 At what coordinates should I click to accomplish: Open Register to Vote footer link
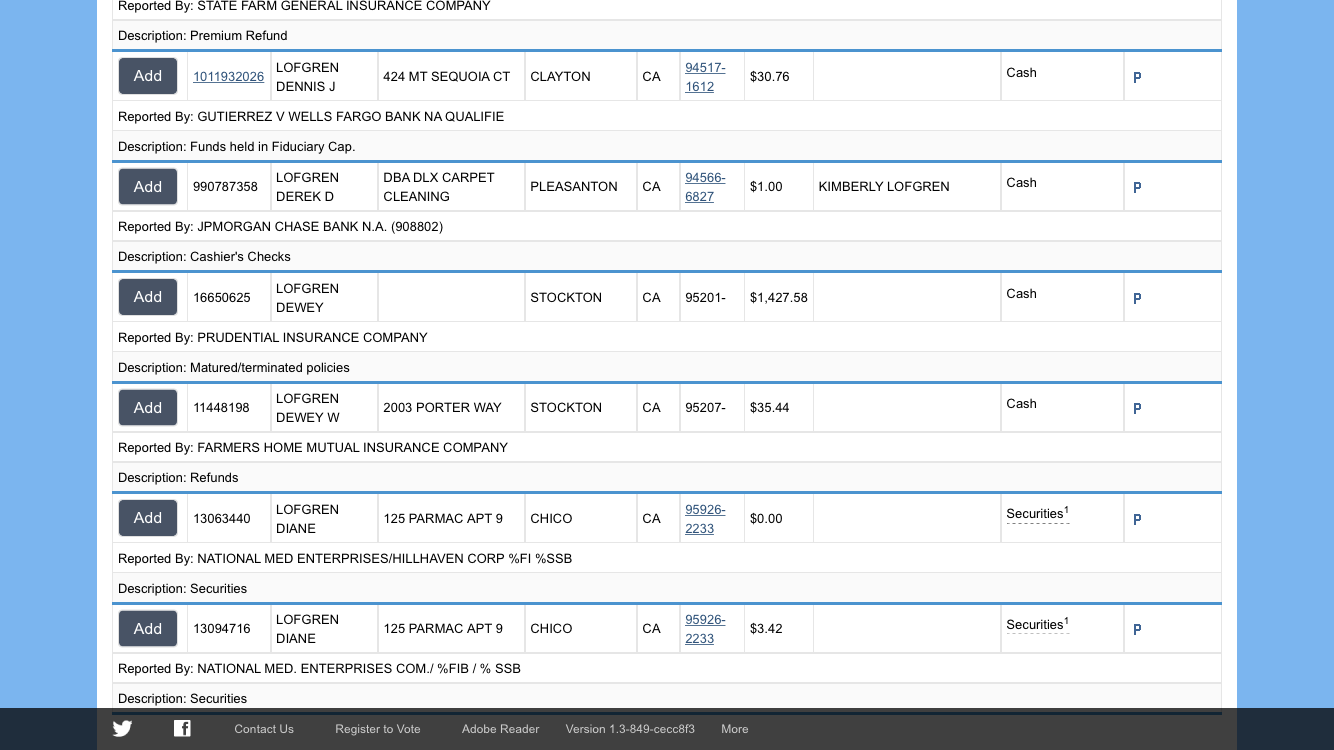(378, 729)
